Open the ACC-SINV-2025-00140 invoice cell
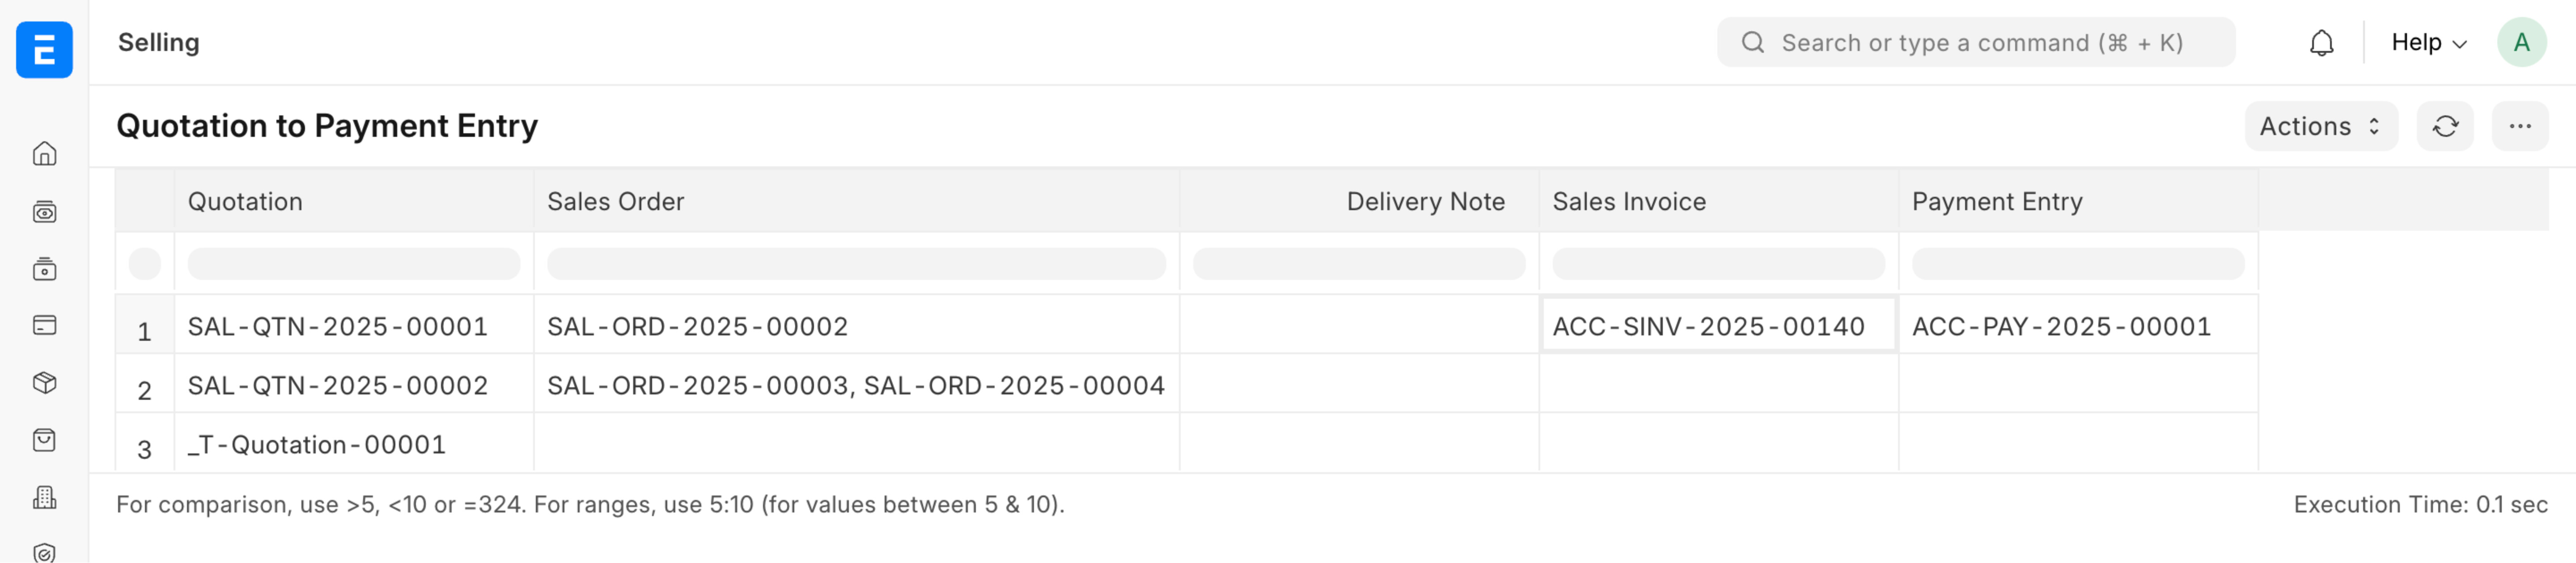 coord(1718,326)
